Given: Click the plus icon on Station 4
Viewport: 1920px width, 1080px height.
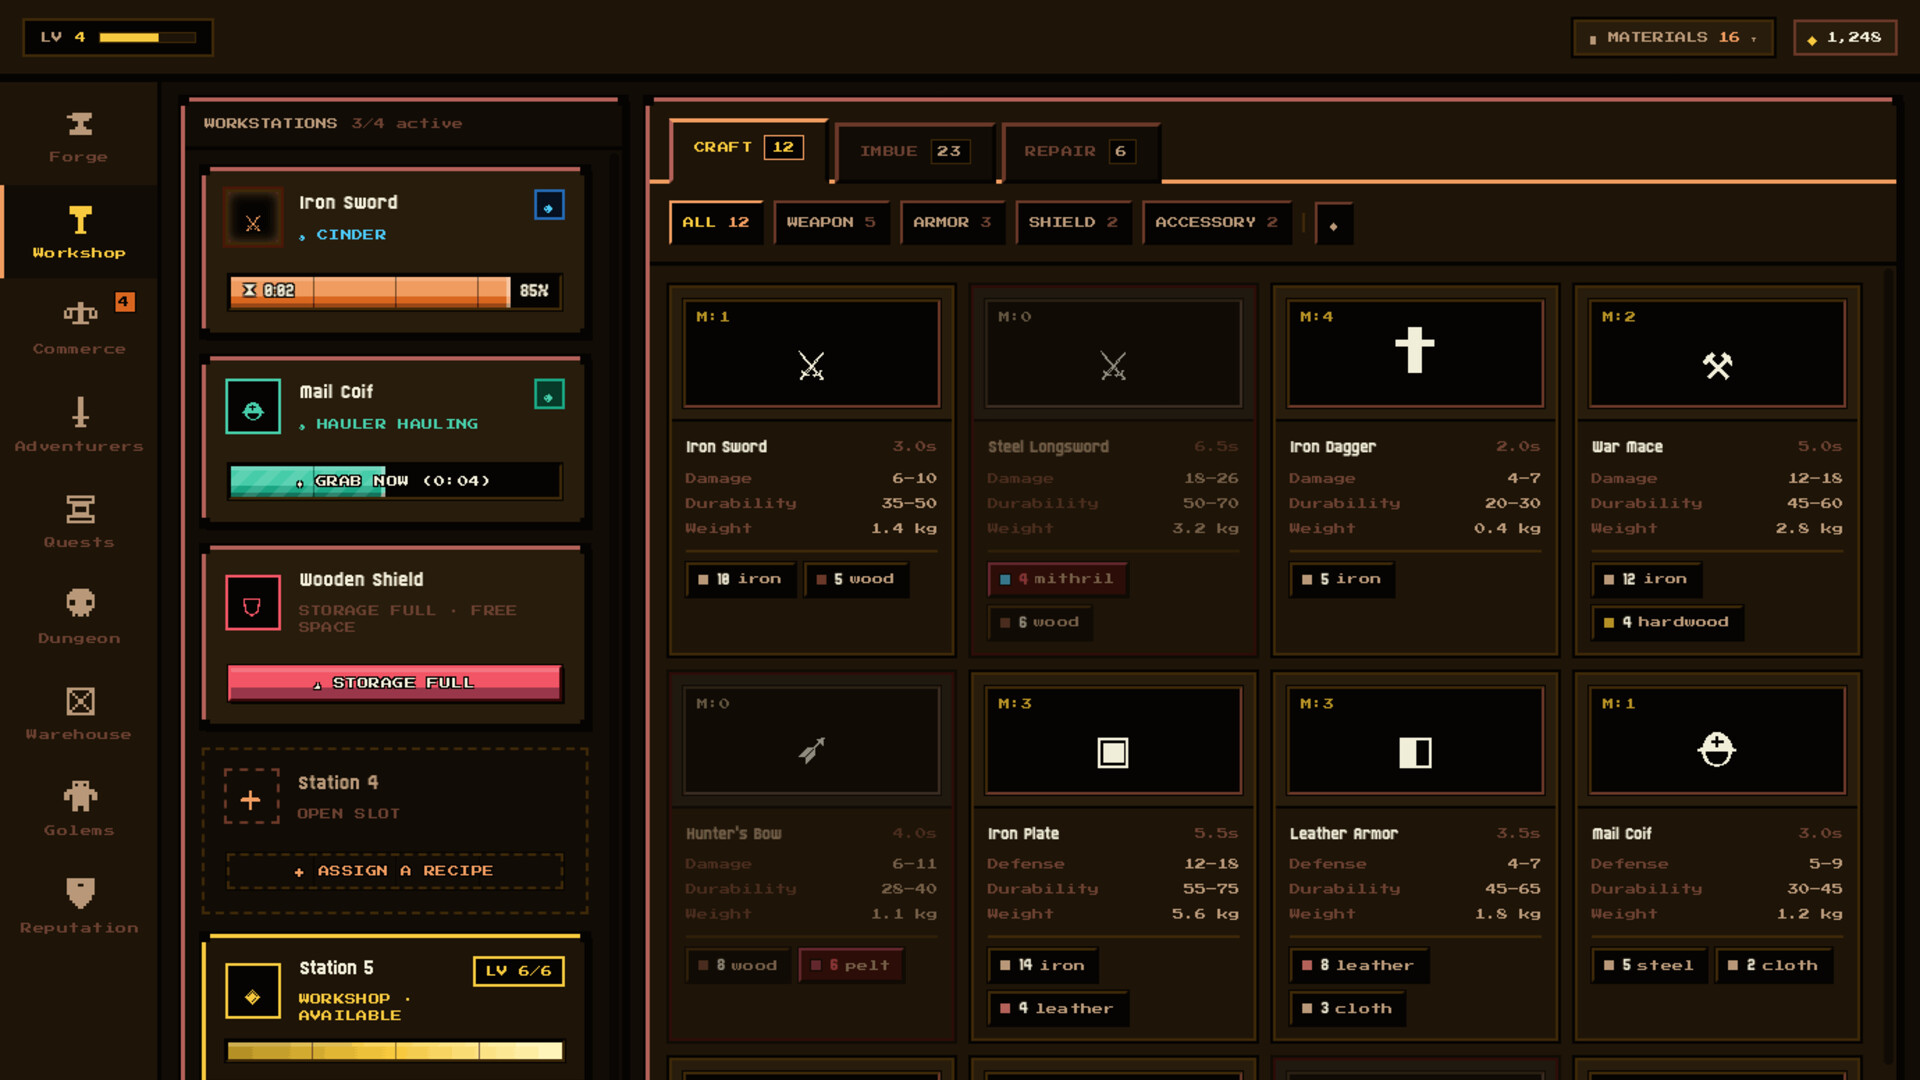Looking at the screenshot, I should point(251,797).
